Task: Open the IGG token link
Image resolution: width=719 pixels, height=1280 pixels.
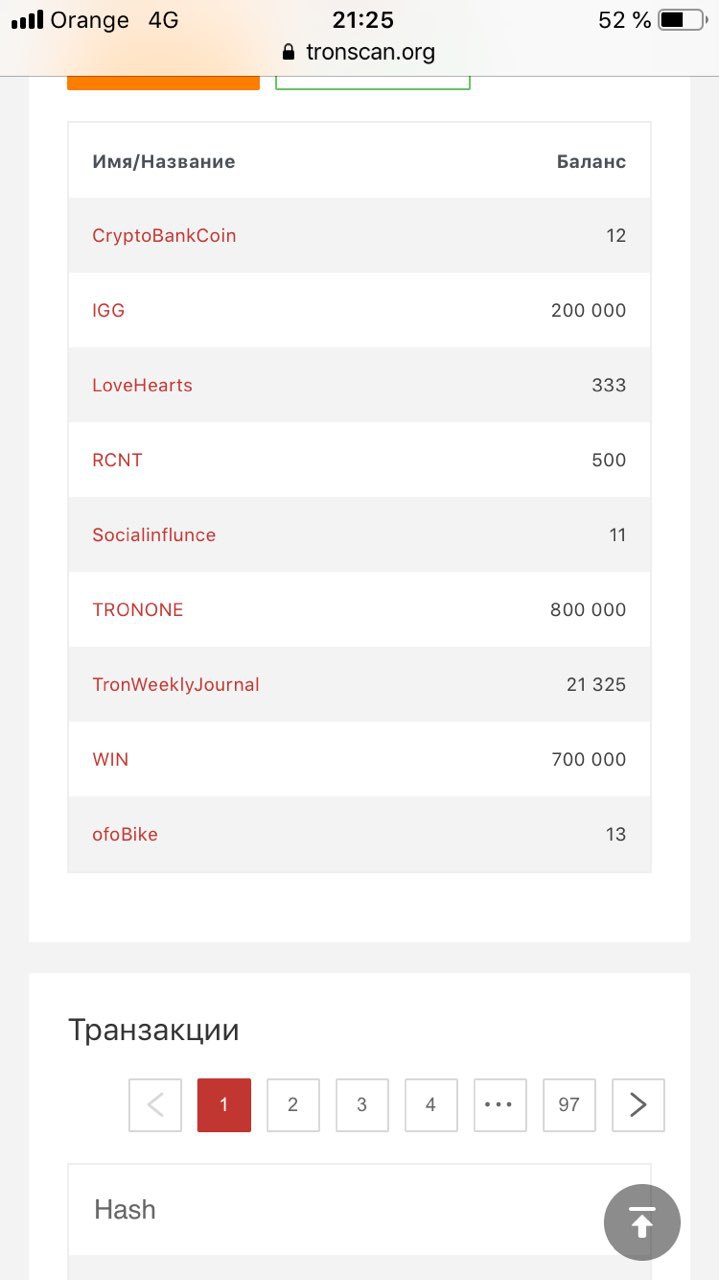Action: (108, 310)
